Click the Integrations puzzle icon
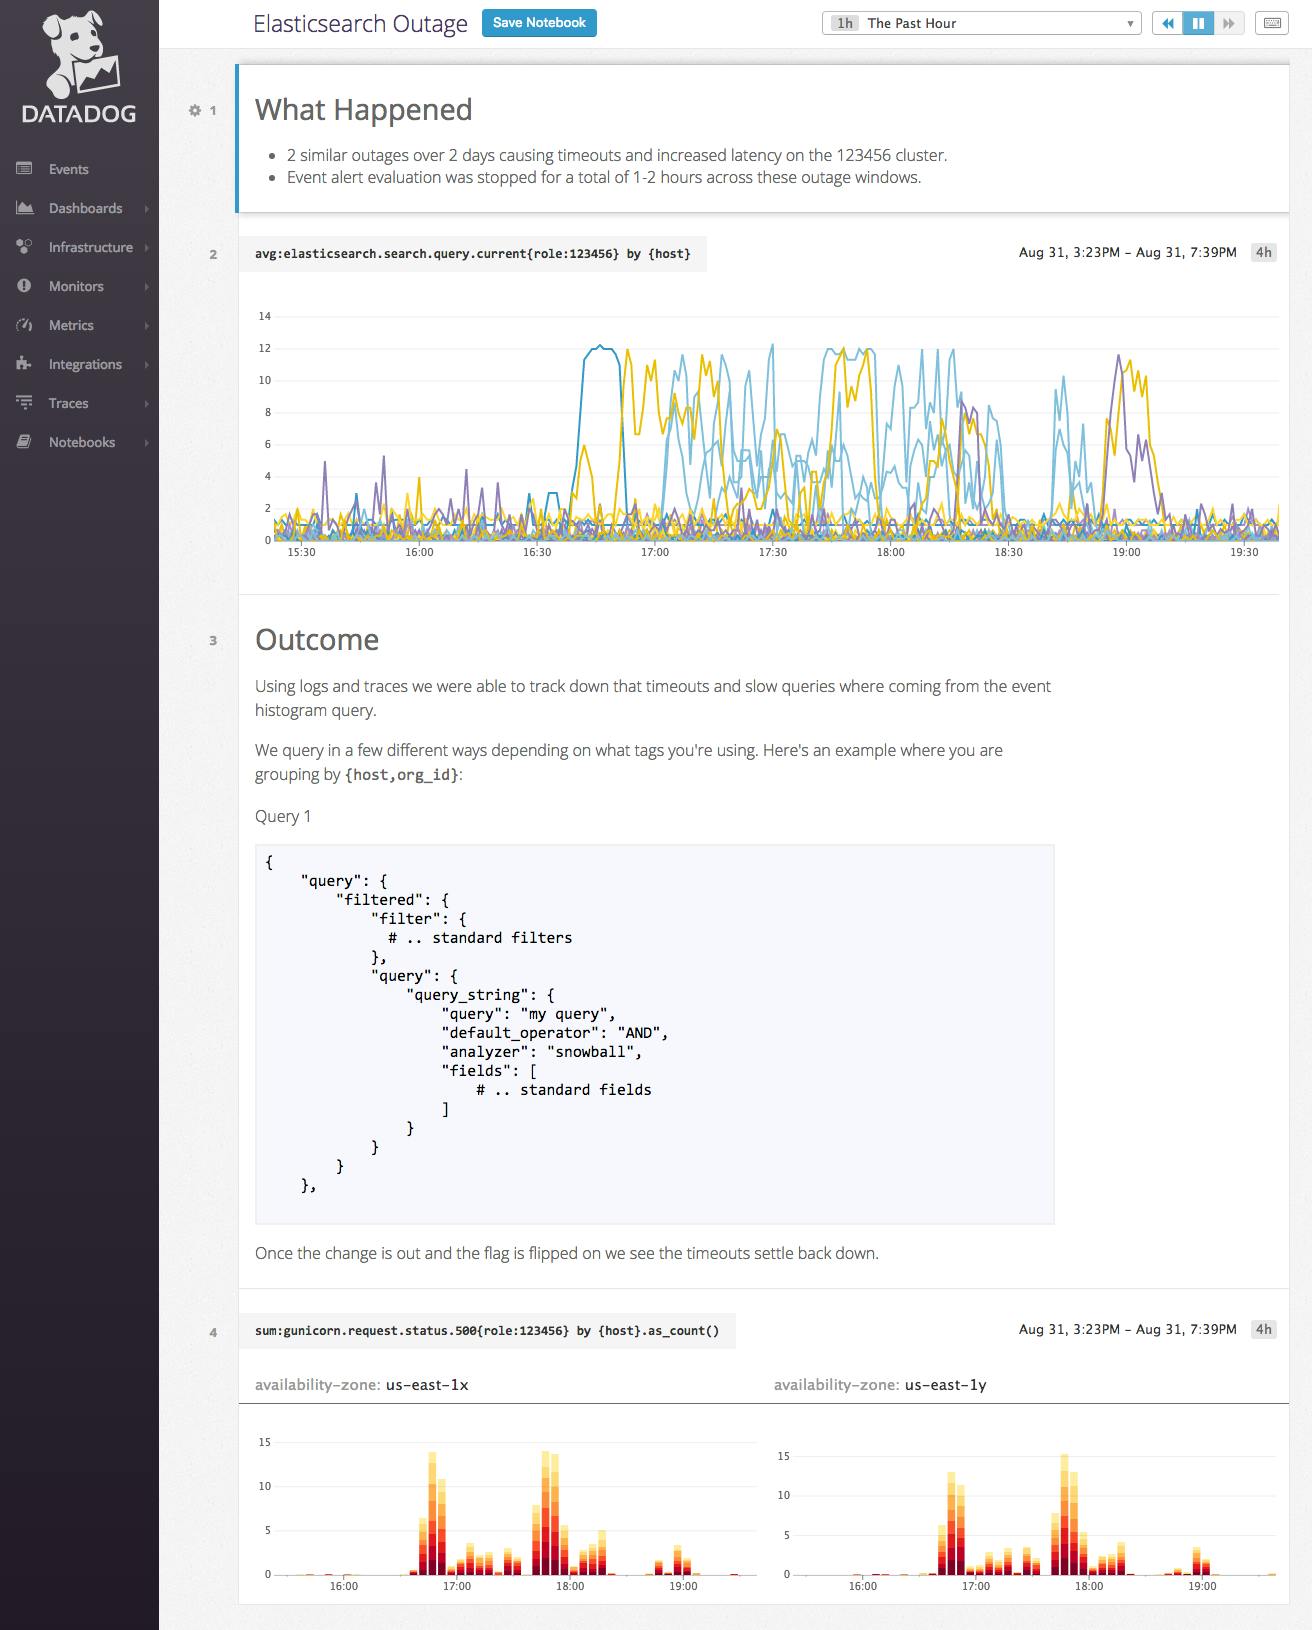Screen dimensions: 1312x1630 [25, 364]
